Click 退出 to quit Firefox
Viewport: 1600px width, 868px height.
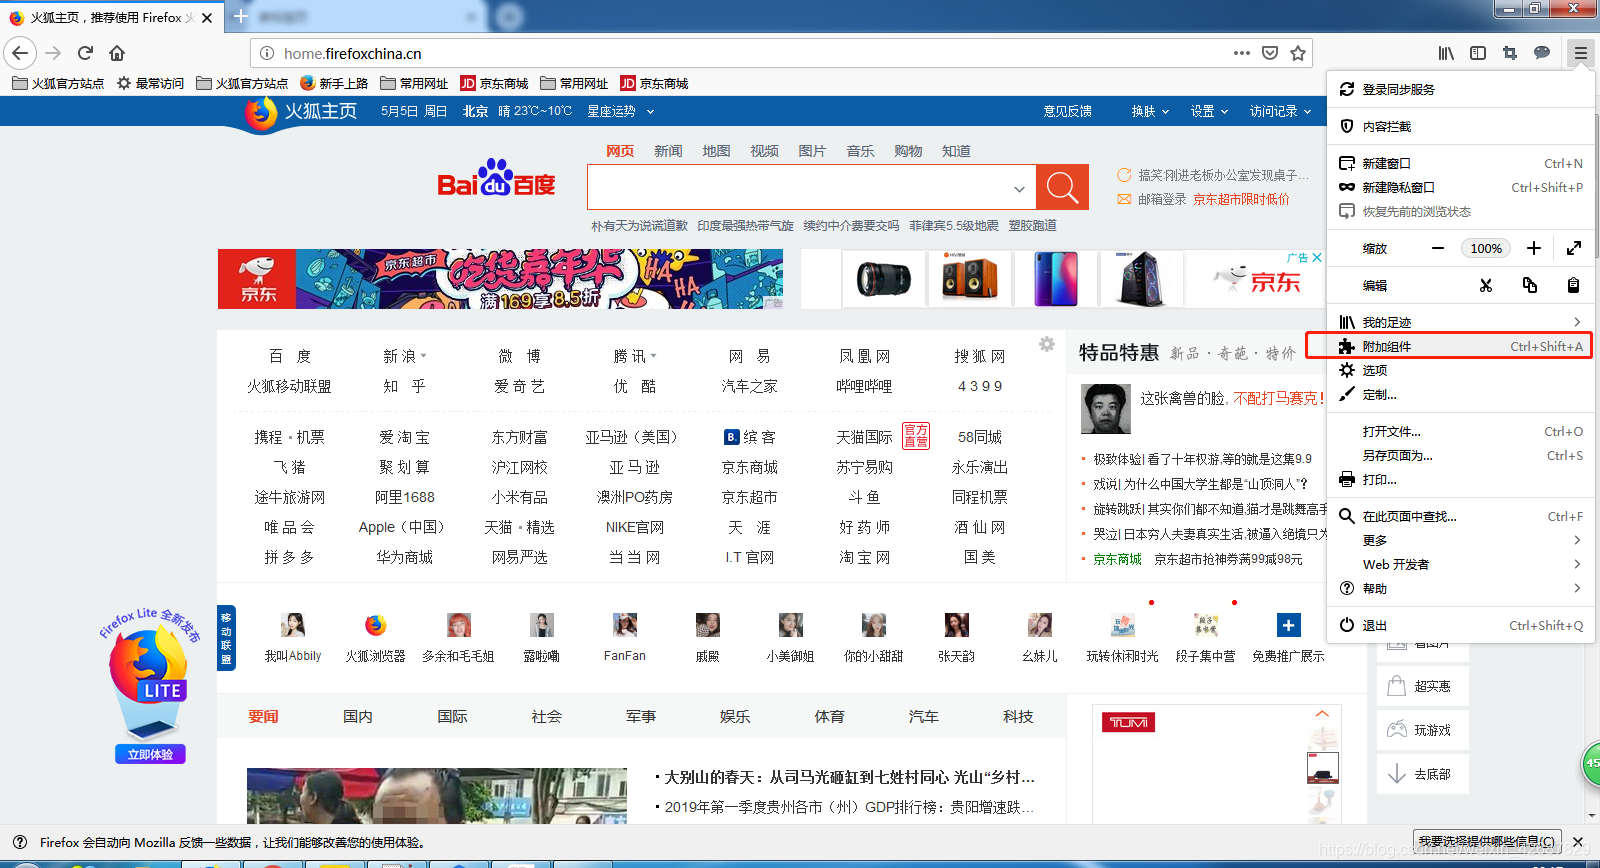(x=1461, y=625)
